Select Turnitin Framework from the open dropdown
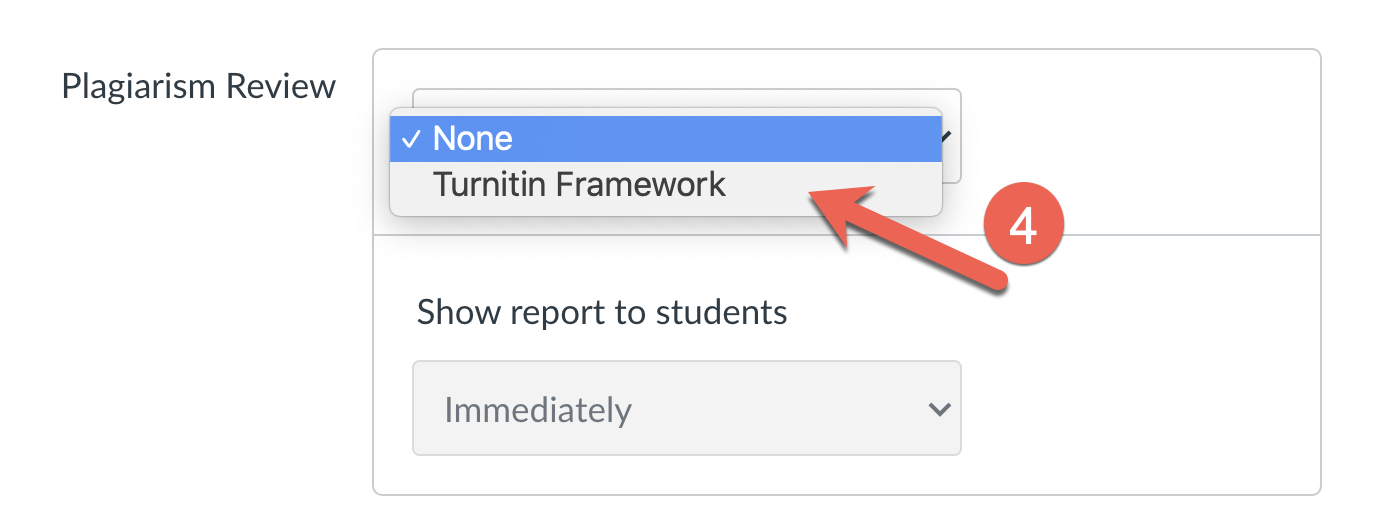Image resolution: width=1384 pixels, height=516 pixels. point(579,185)
